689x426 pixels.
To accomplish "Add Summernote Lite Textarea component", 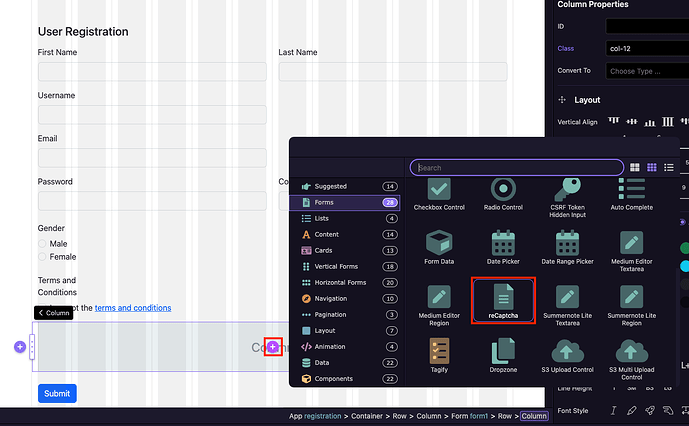I will [567, 306].
